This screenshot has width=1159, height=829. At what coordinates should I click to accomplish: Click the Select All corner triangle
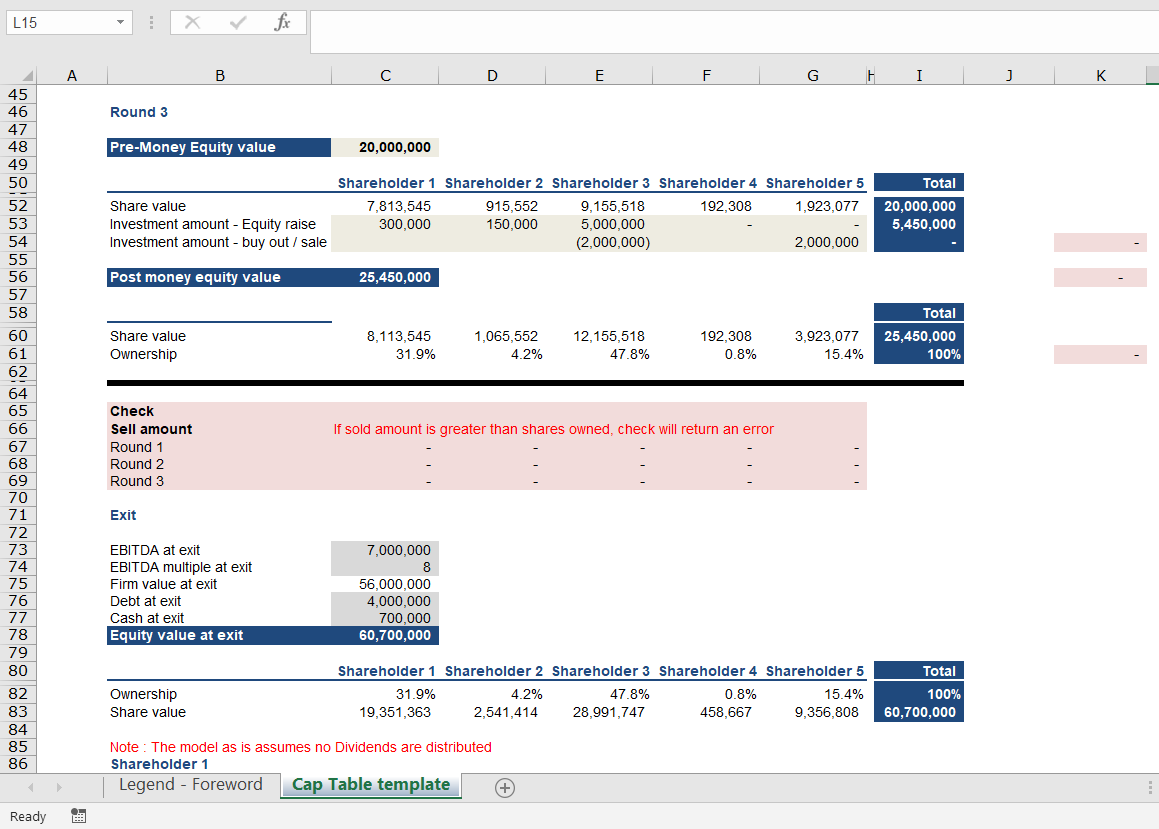27,75
